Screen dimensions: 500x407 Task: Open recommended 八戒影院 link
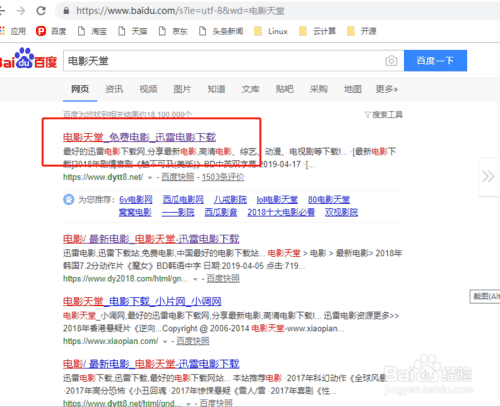tap(230, 200)
